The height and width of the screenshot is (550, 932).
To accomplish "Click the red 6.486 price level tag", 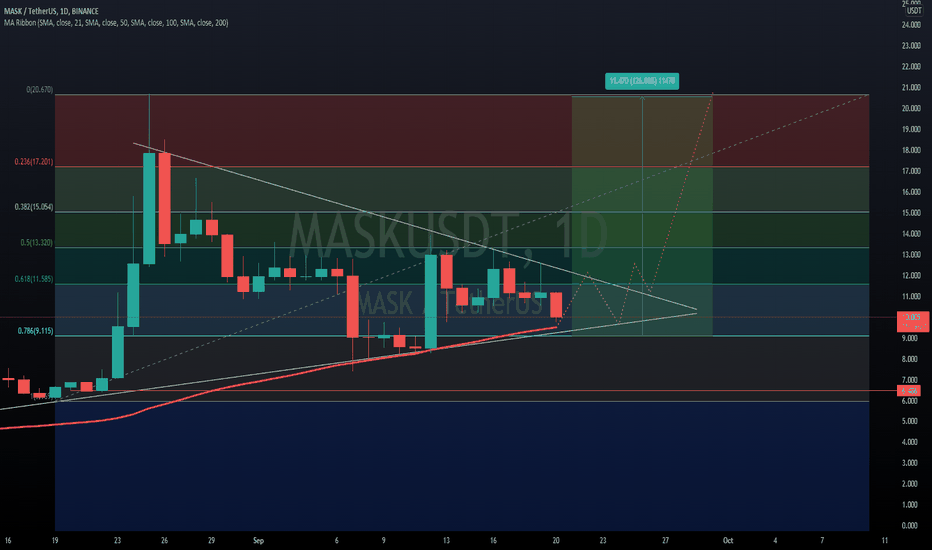I will (x=909, y=391).
